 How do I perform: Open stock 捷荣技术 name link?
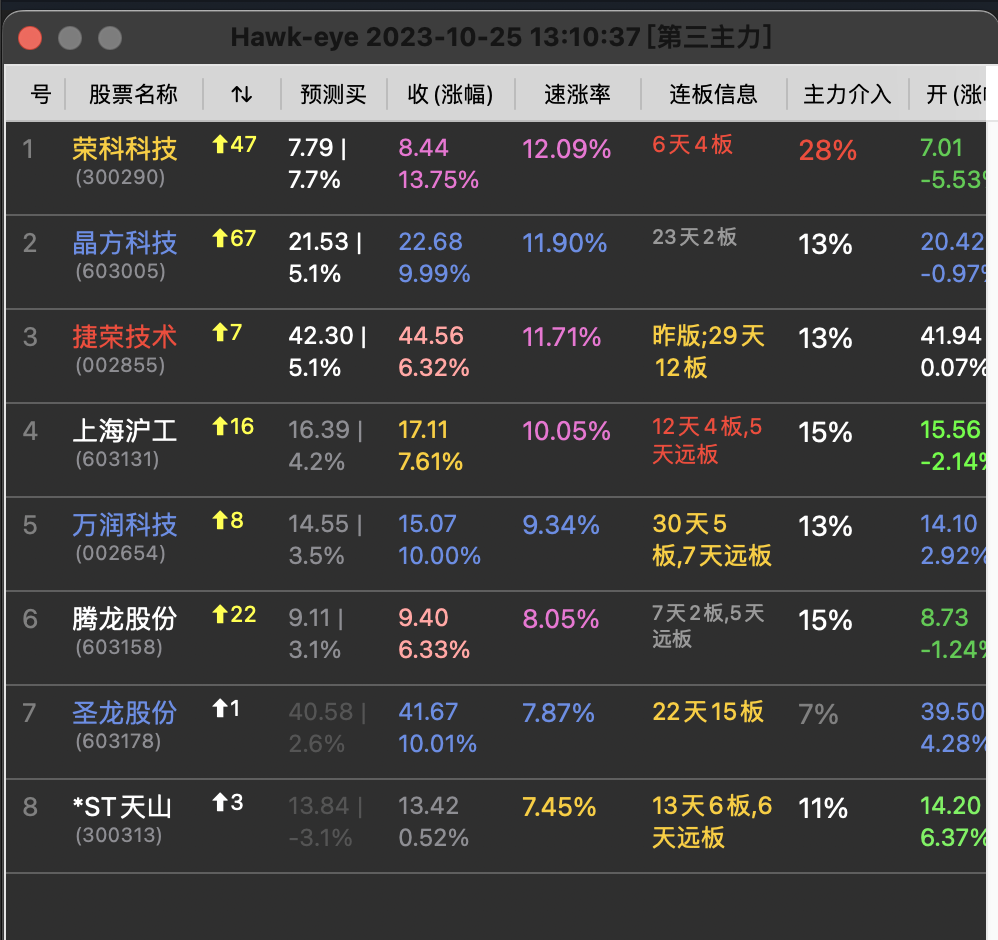point(125,337)
